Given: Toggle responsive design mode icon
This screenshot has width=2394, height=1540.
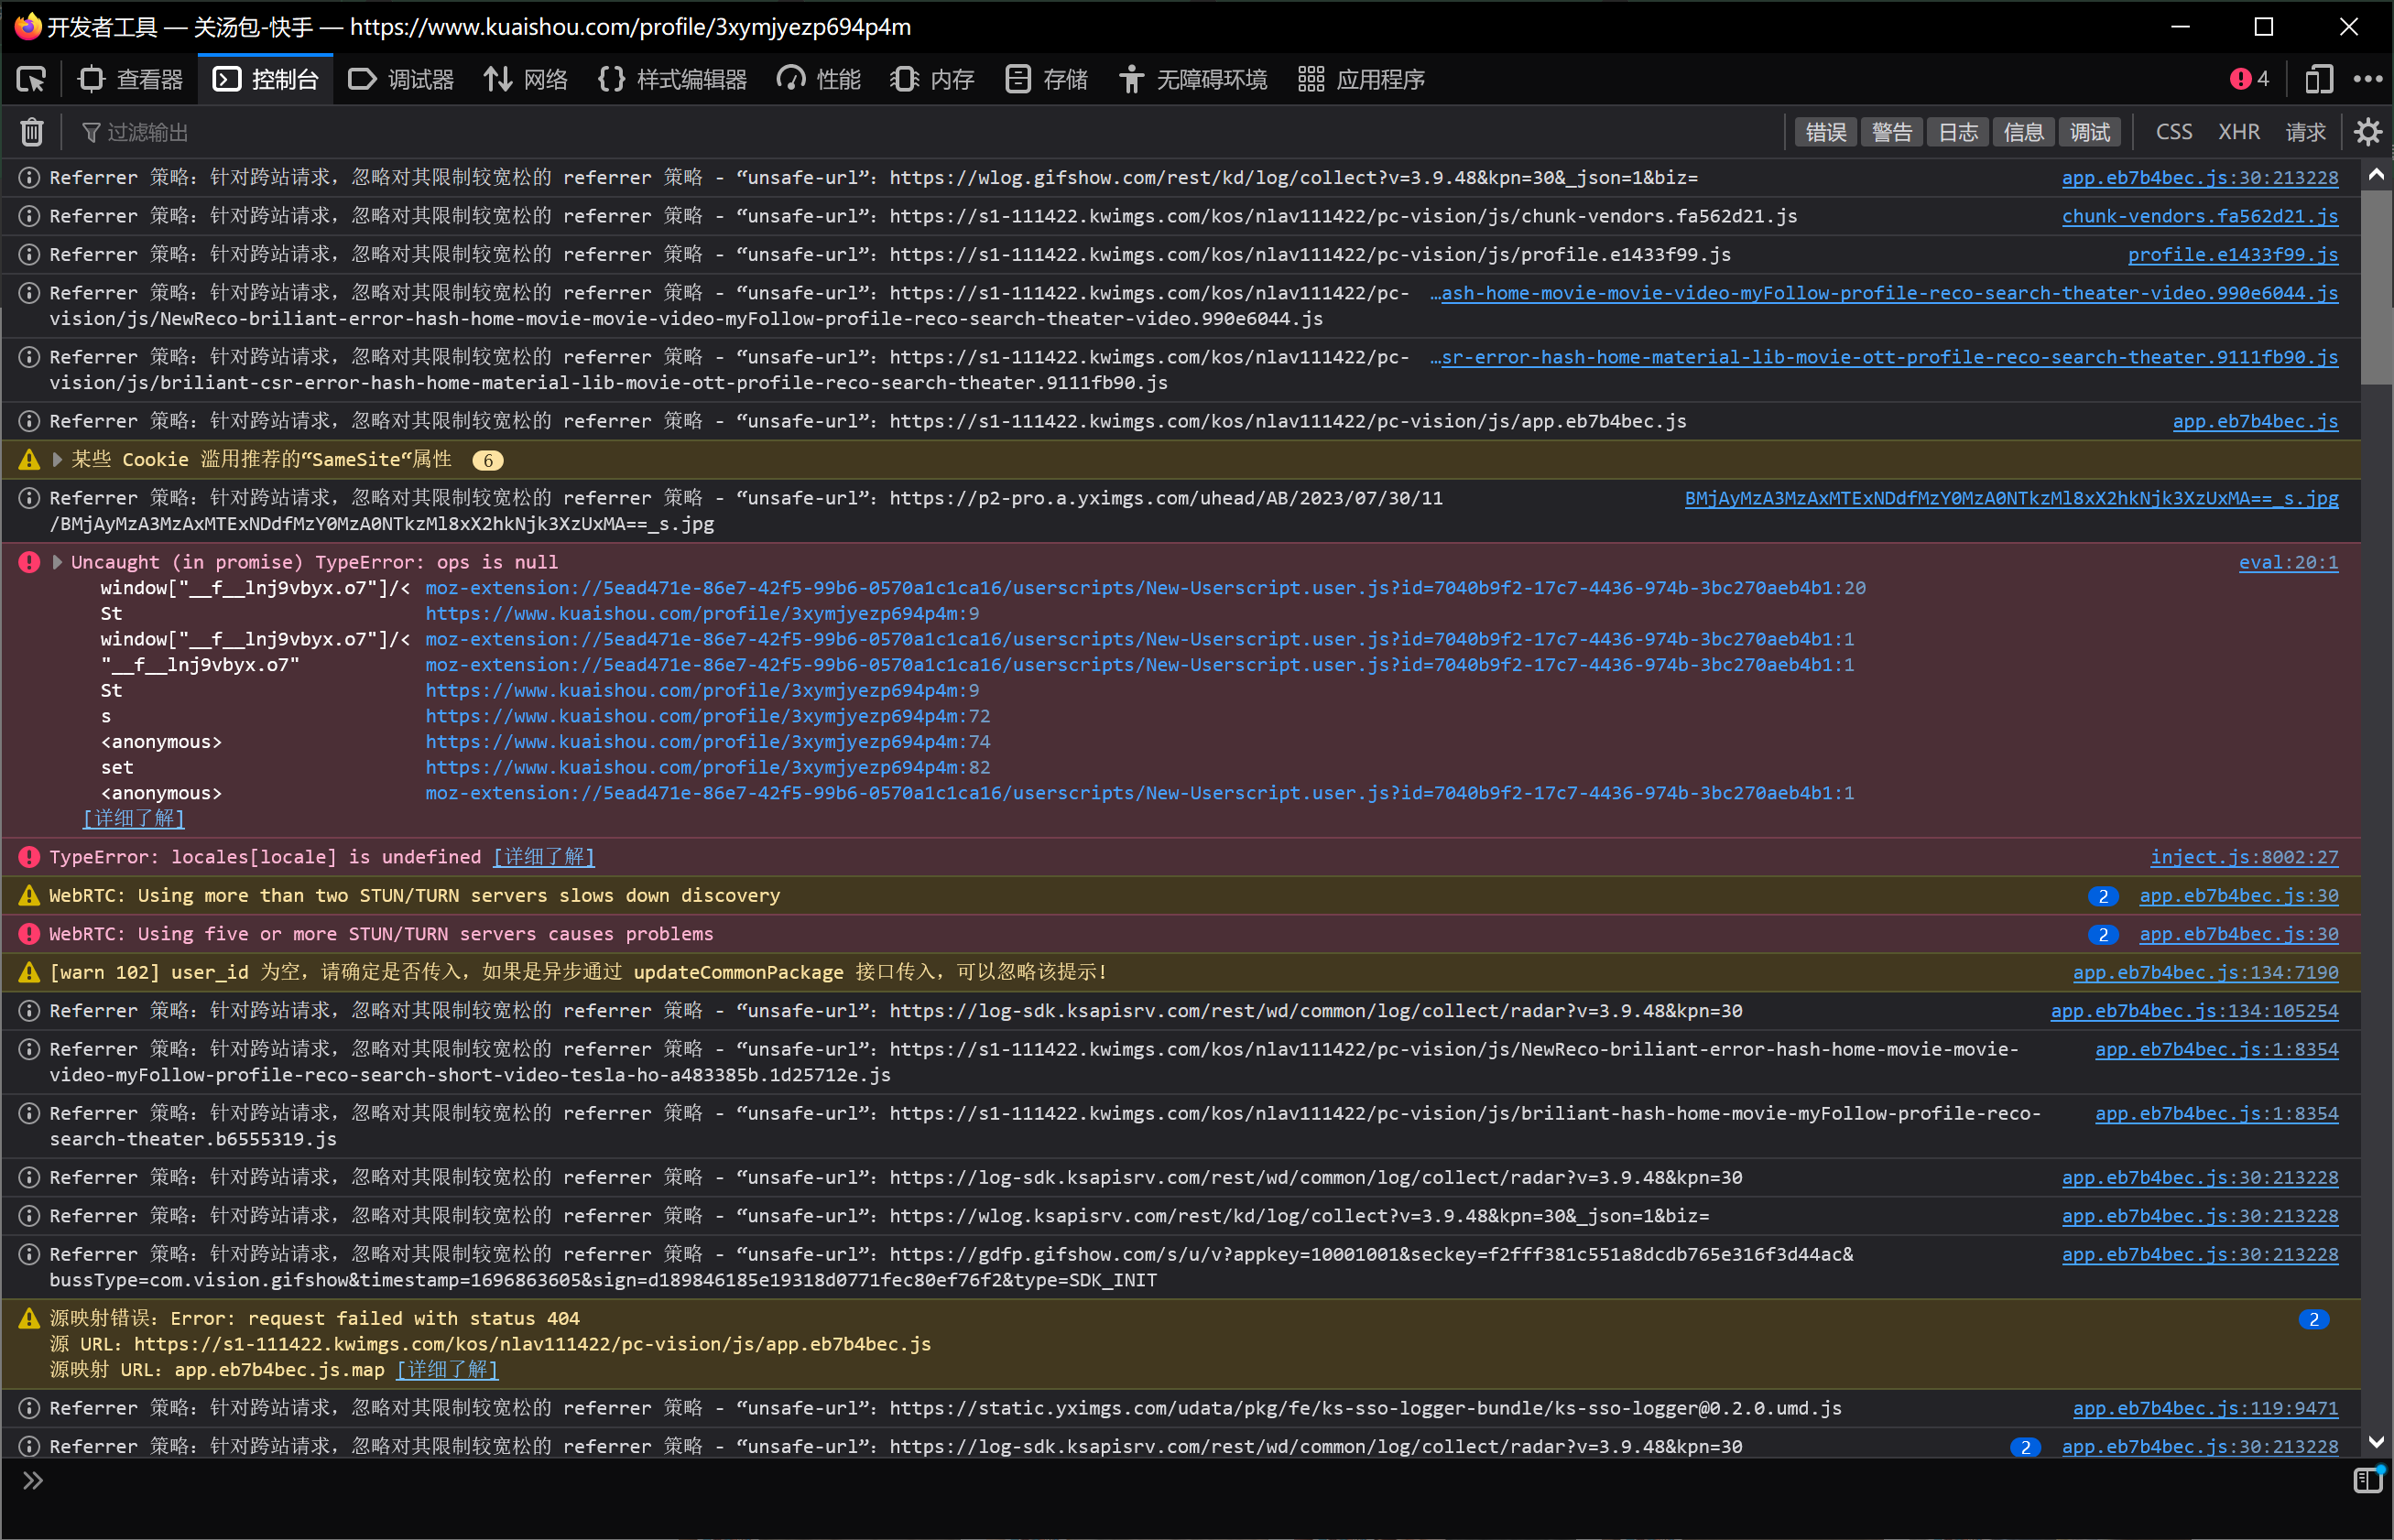Looking at the screenshot, I should (x=2318, y=79).
